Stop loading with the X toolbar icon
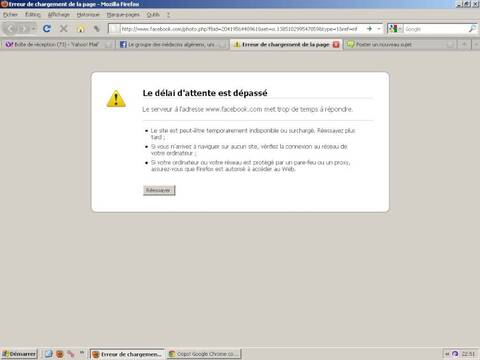This screenshot has width=480, height=360. [63, 29]
